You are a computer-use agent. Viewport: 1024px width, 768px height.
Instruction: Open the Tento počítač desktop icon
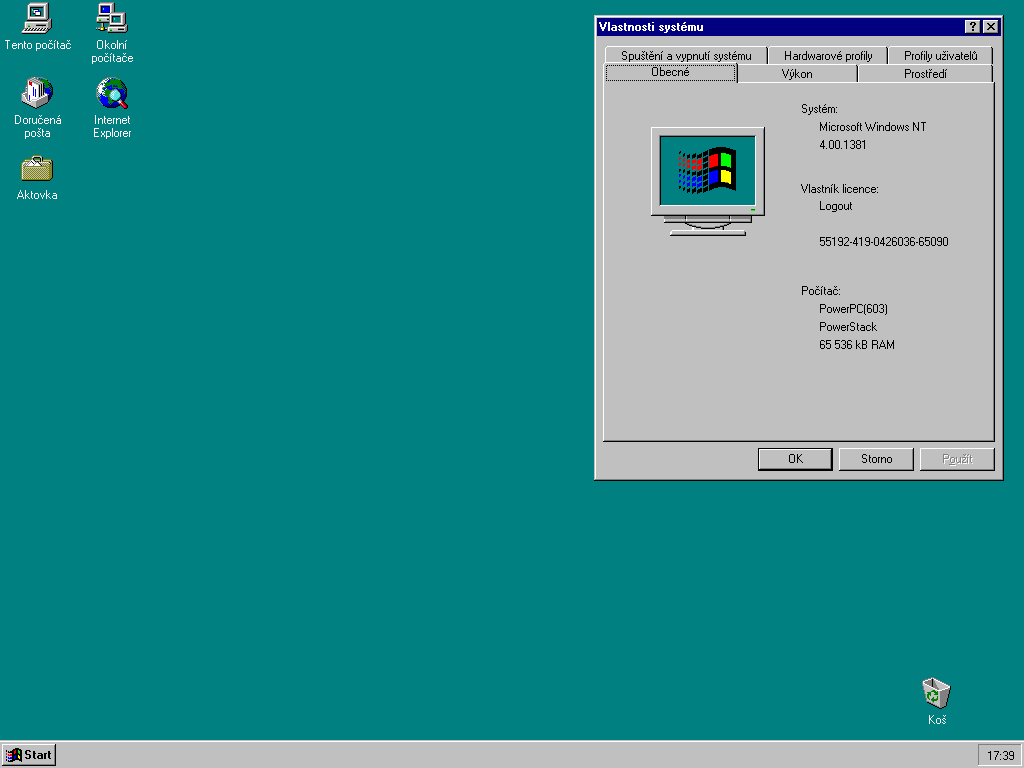[37, 17]
